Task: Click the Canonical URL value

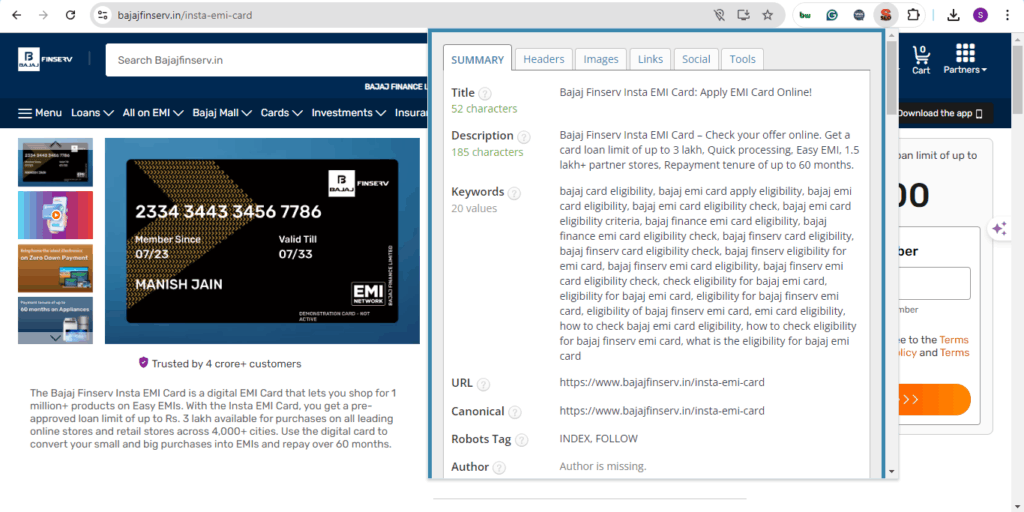Action: (x=662, y=411)
